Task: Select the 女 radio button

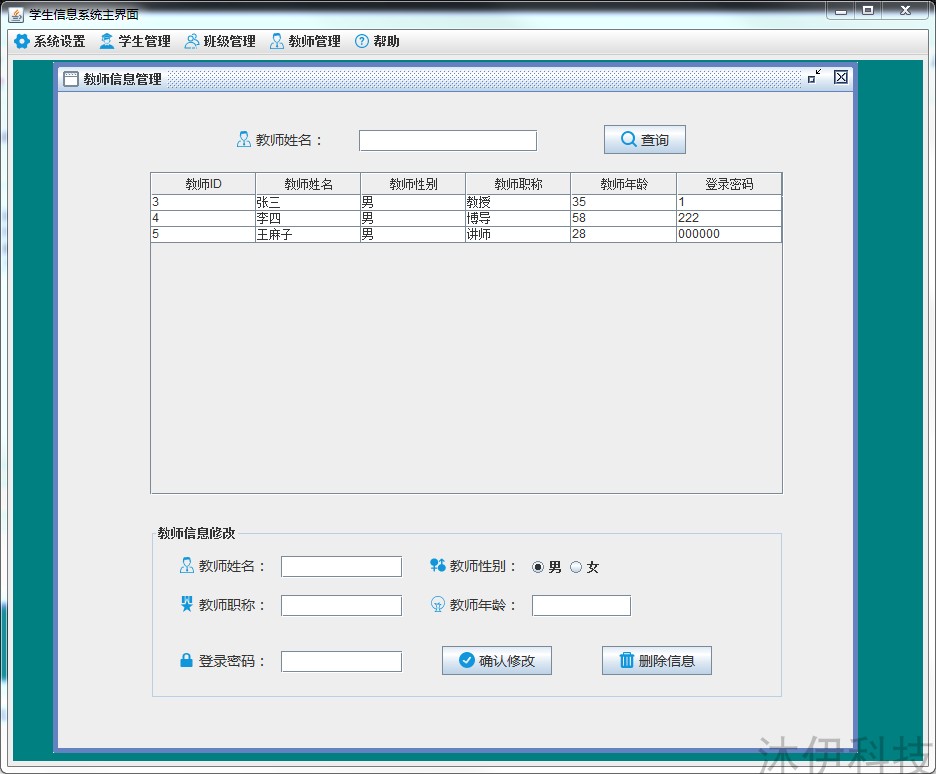Action: [x=576, y=567]
